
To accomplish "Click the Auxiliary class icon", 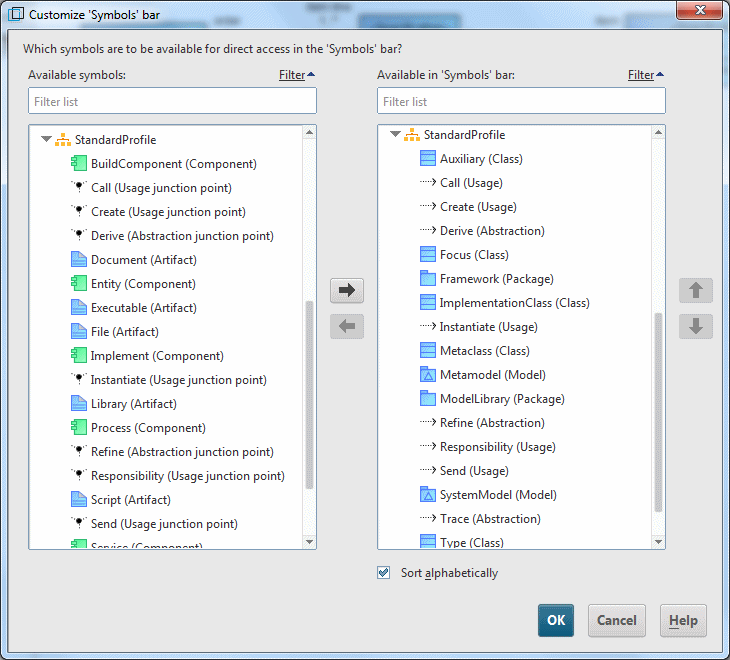I will pyautogui.click(x=427, y=159).
